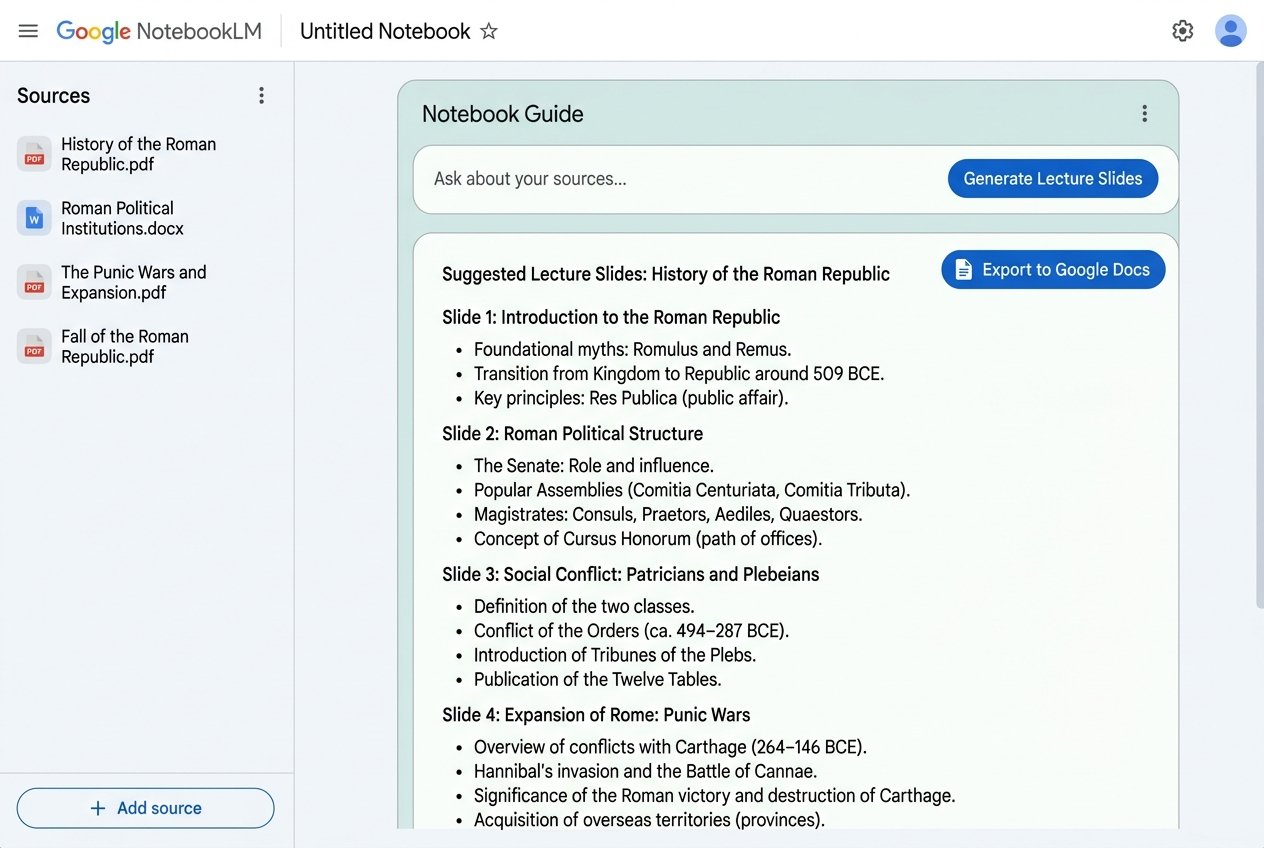Screen dimensions: 1264x848
Task: Rename the Untitled Notebook title
Action: tap(385, 31)
